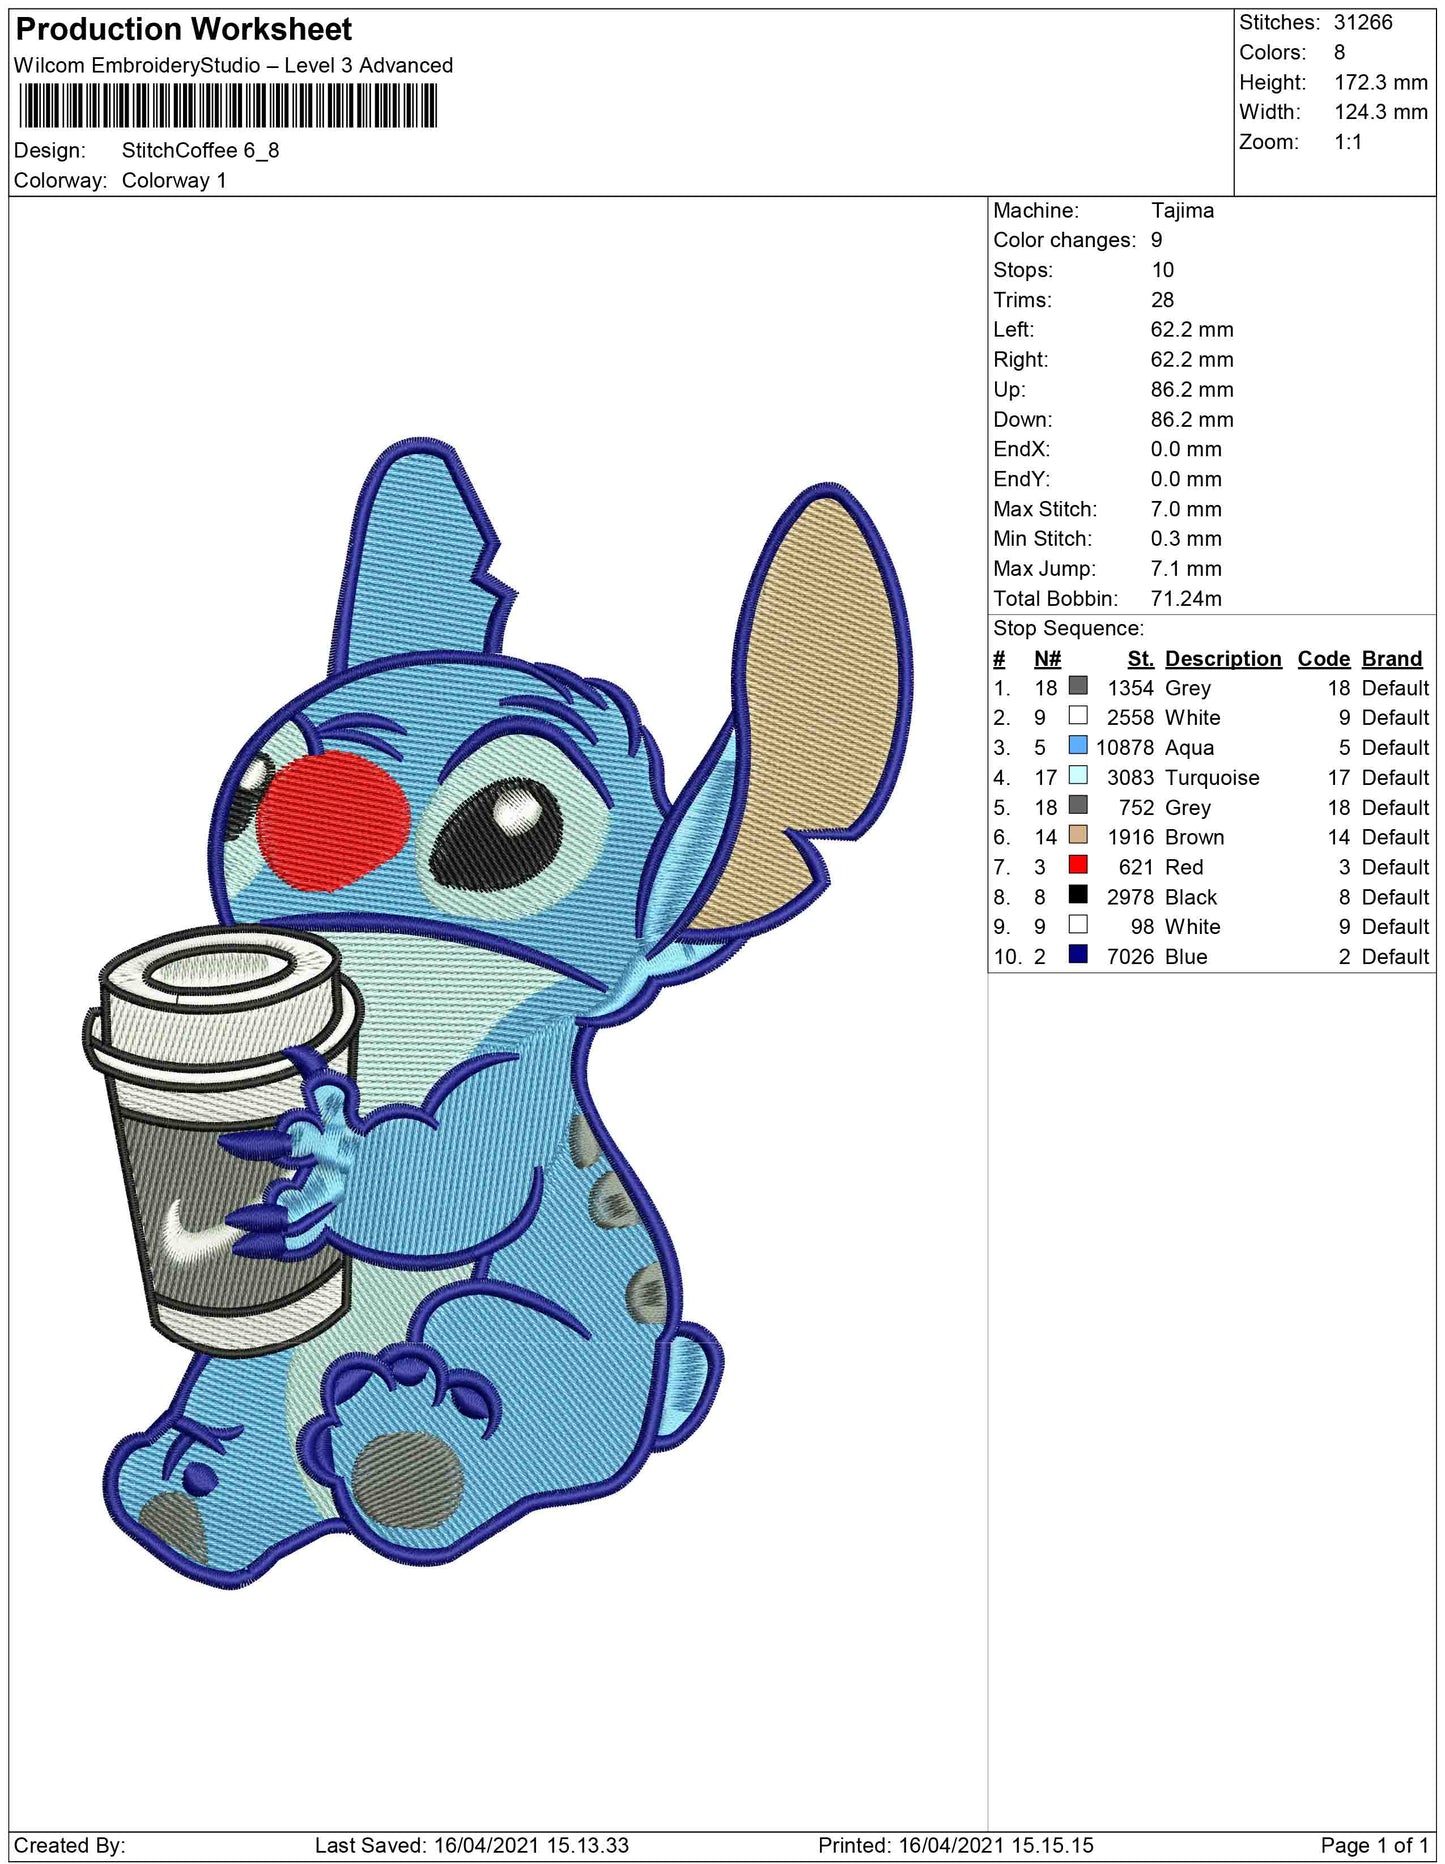Screen dimensions: 1445x1864
Task: Click the stitch count "3083"
Action: pyautogui.click(x=1130, y=778)
